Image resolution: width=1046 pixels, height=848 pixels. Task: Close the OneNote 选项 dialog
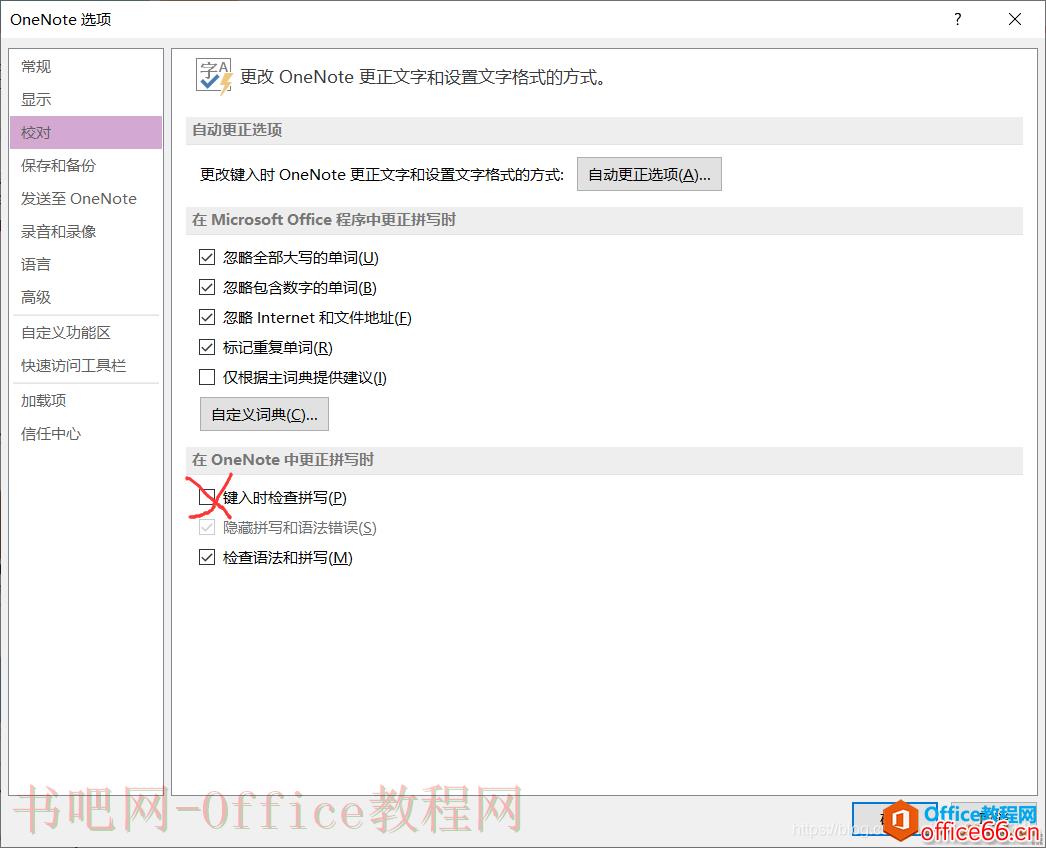pos(1015,19)
